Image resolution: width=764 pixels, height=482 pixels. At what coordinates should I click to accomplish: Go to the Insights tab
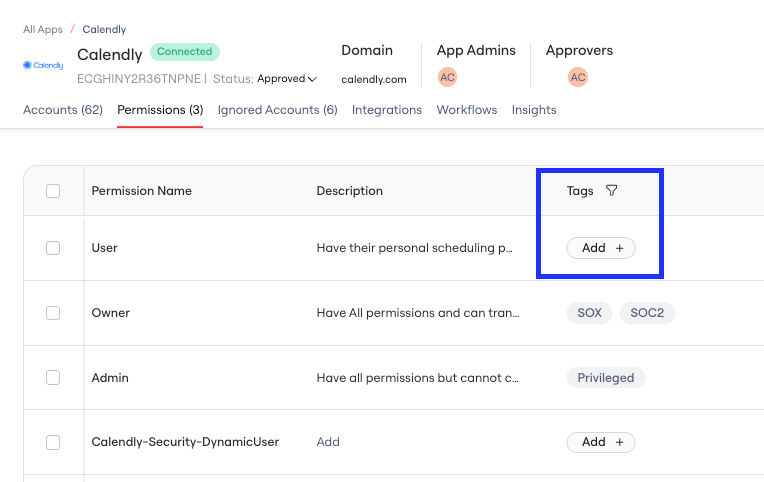(x=534, y=110)
